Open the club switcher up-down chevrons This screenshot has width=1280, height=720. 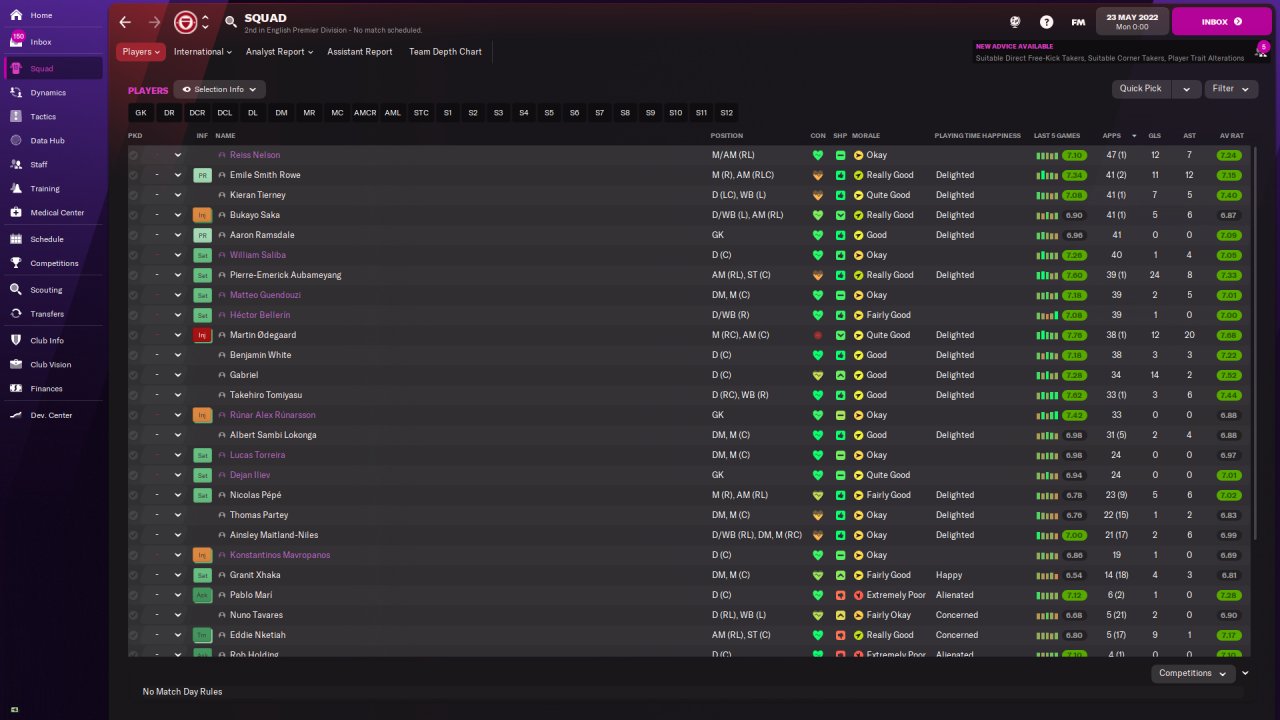205,21
